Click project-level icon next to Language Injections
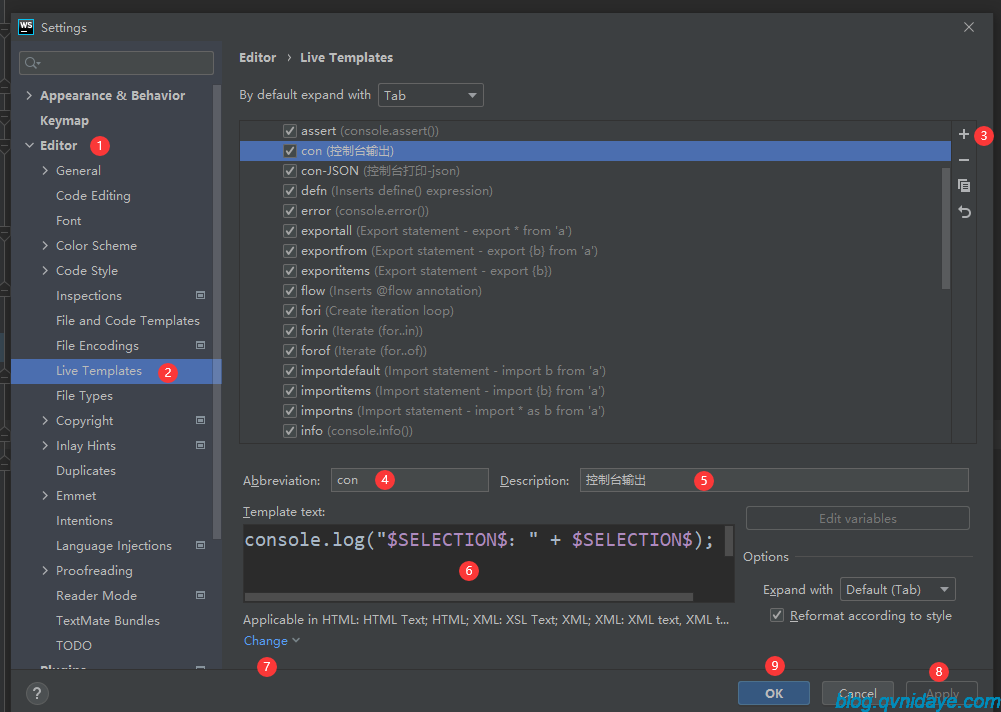 tap(200, 545)
